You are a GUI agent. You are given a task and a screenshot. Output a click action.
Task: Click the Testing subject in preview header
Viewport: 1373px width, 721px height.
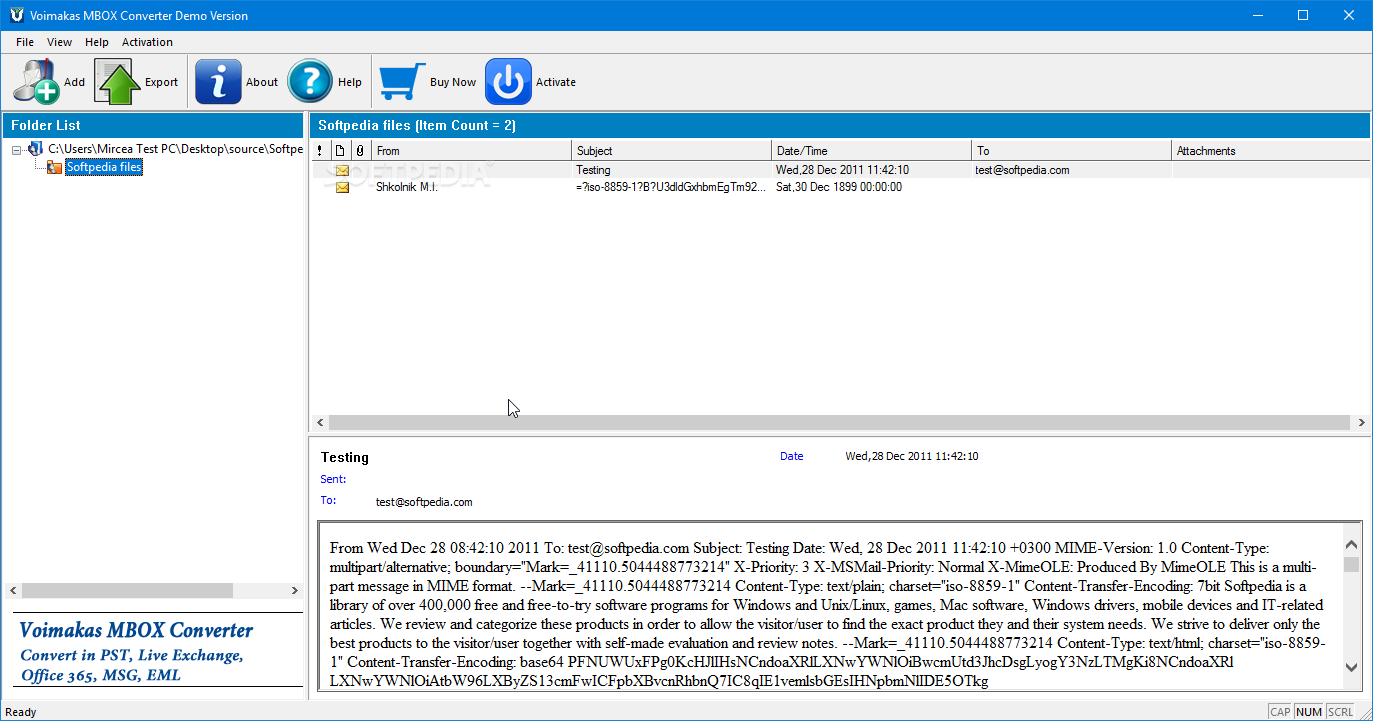point(345,457)
